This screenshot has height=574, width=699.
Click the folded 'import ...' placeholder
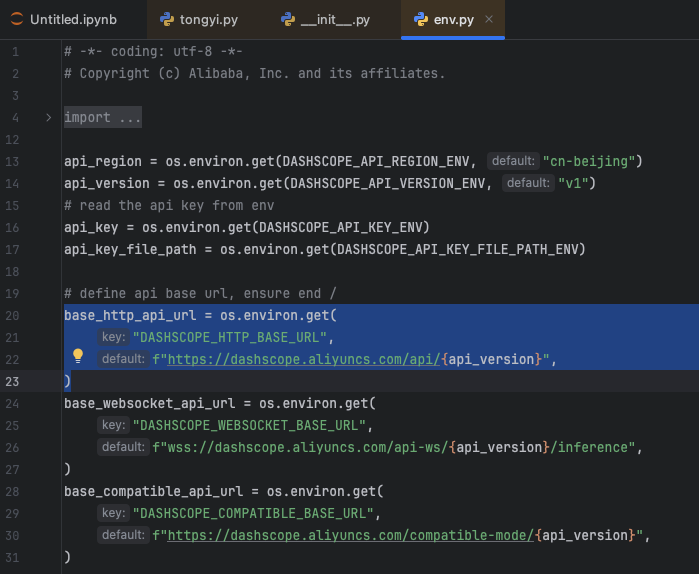(103, 117)
